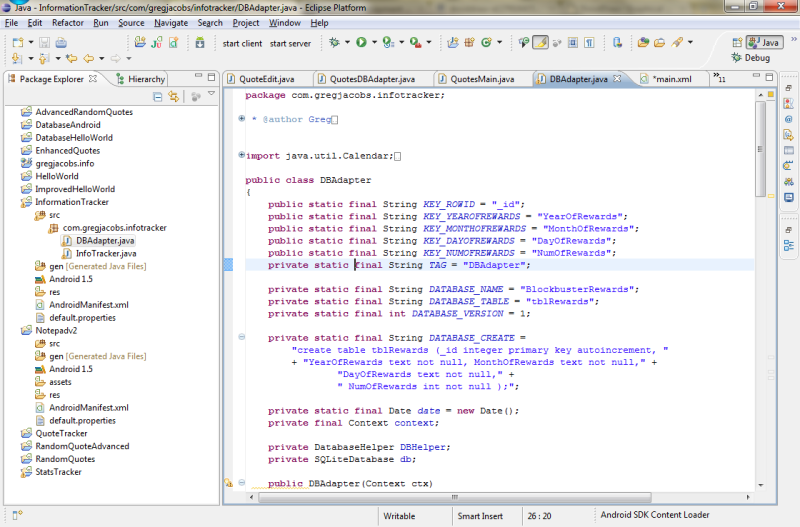Viewport: 800px width, 527px height.
Task: Click the start server button
Action: pos(290,43)
